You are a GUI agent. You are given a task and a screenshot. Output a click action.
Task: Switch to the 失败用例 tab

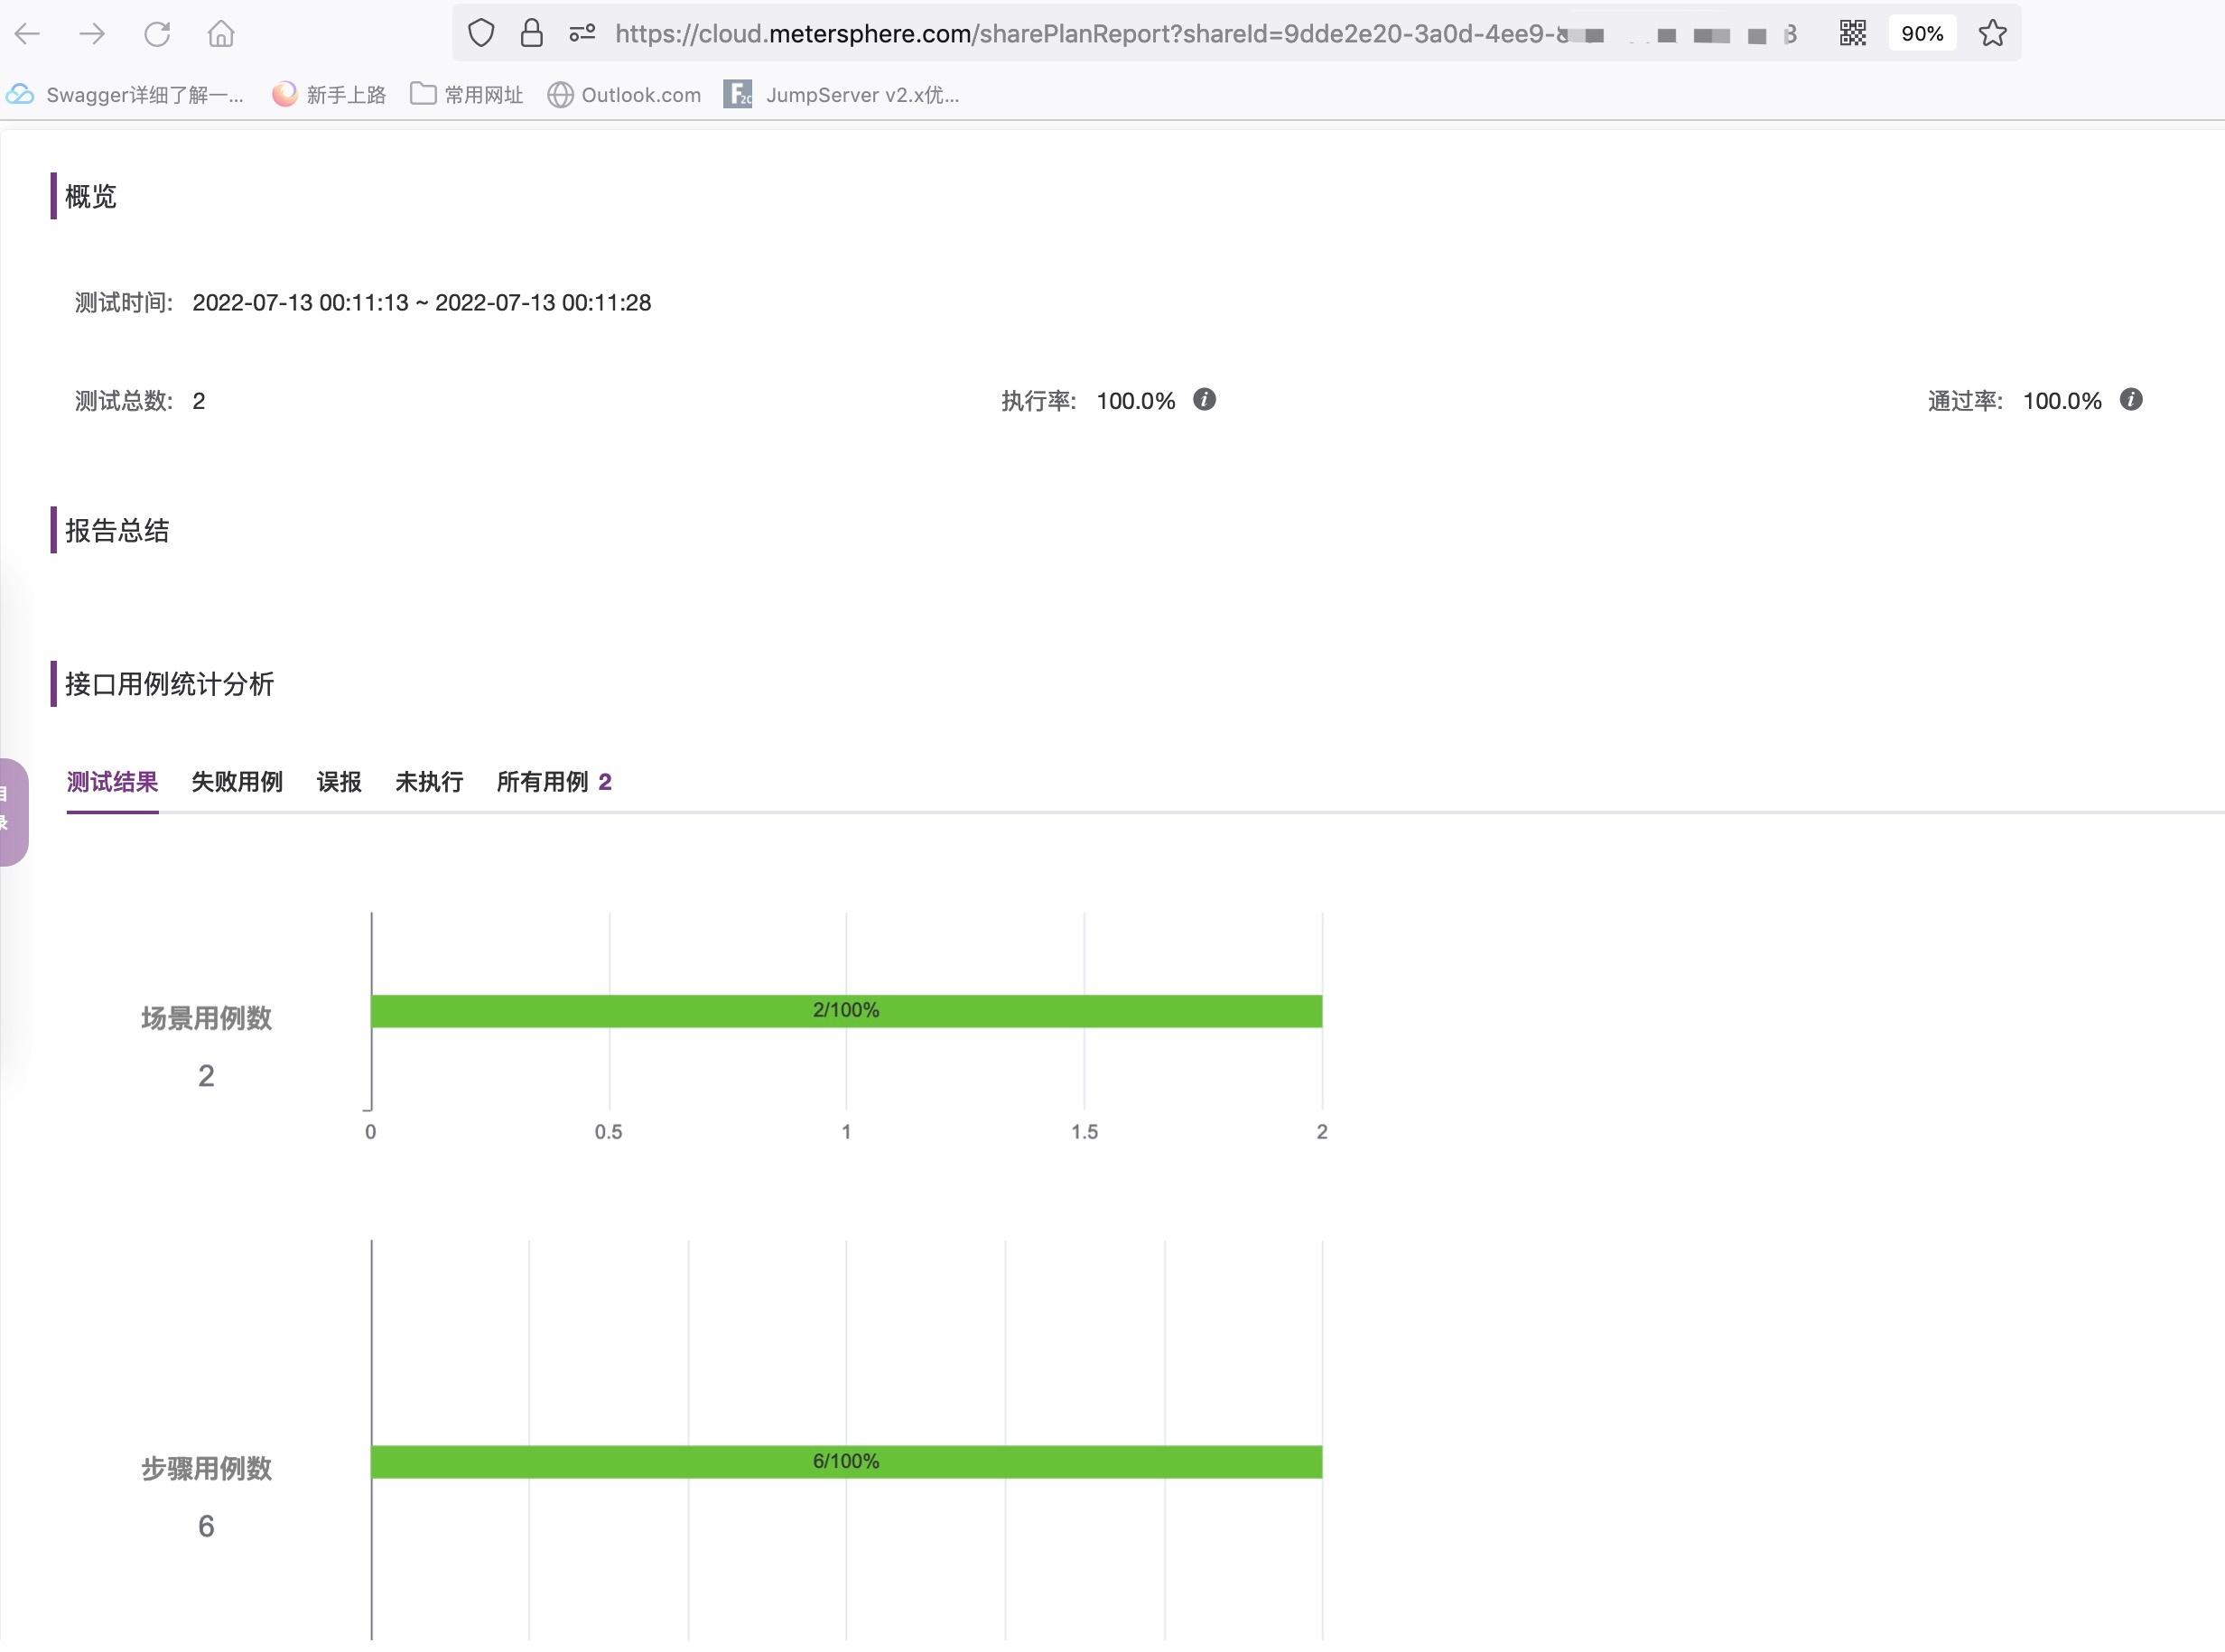pyautogui.click(x=237, y=782)
